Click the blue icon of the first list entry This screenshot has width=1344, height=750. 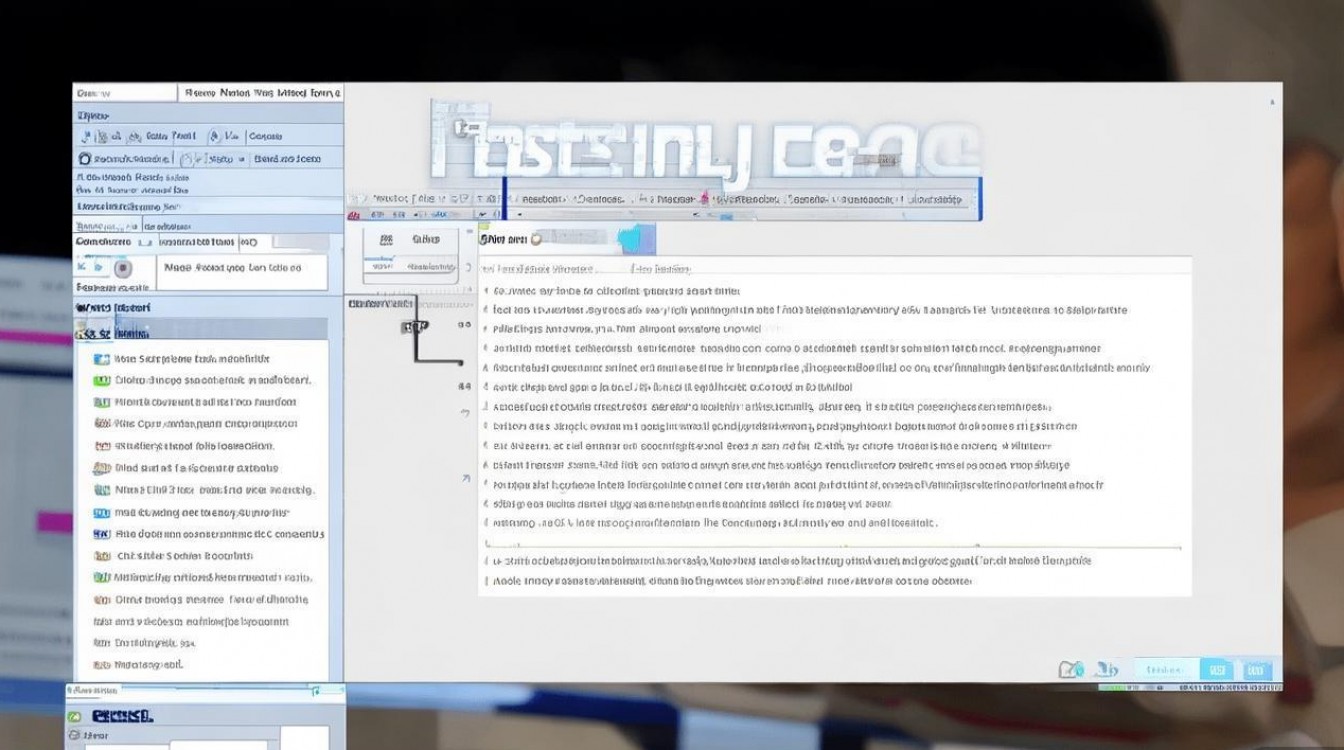click(101, 359)
